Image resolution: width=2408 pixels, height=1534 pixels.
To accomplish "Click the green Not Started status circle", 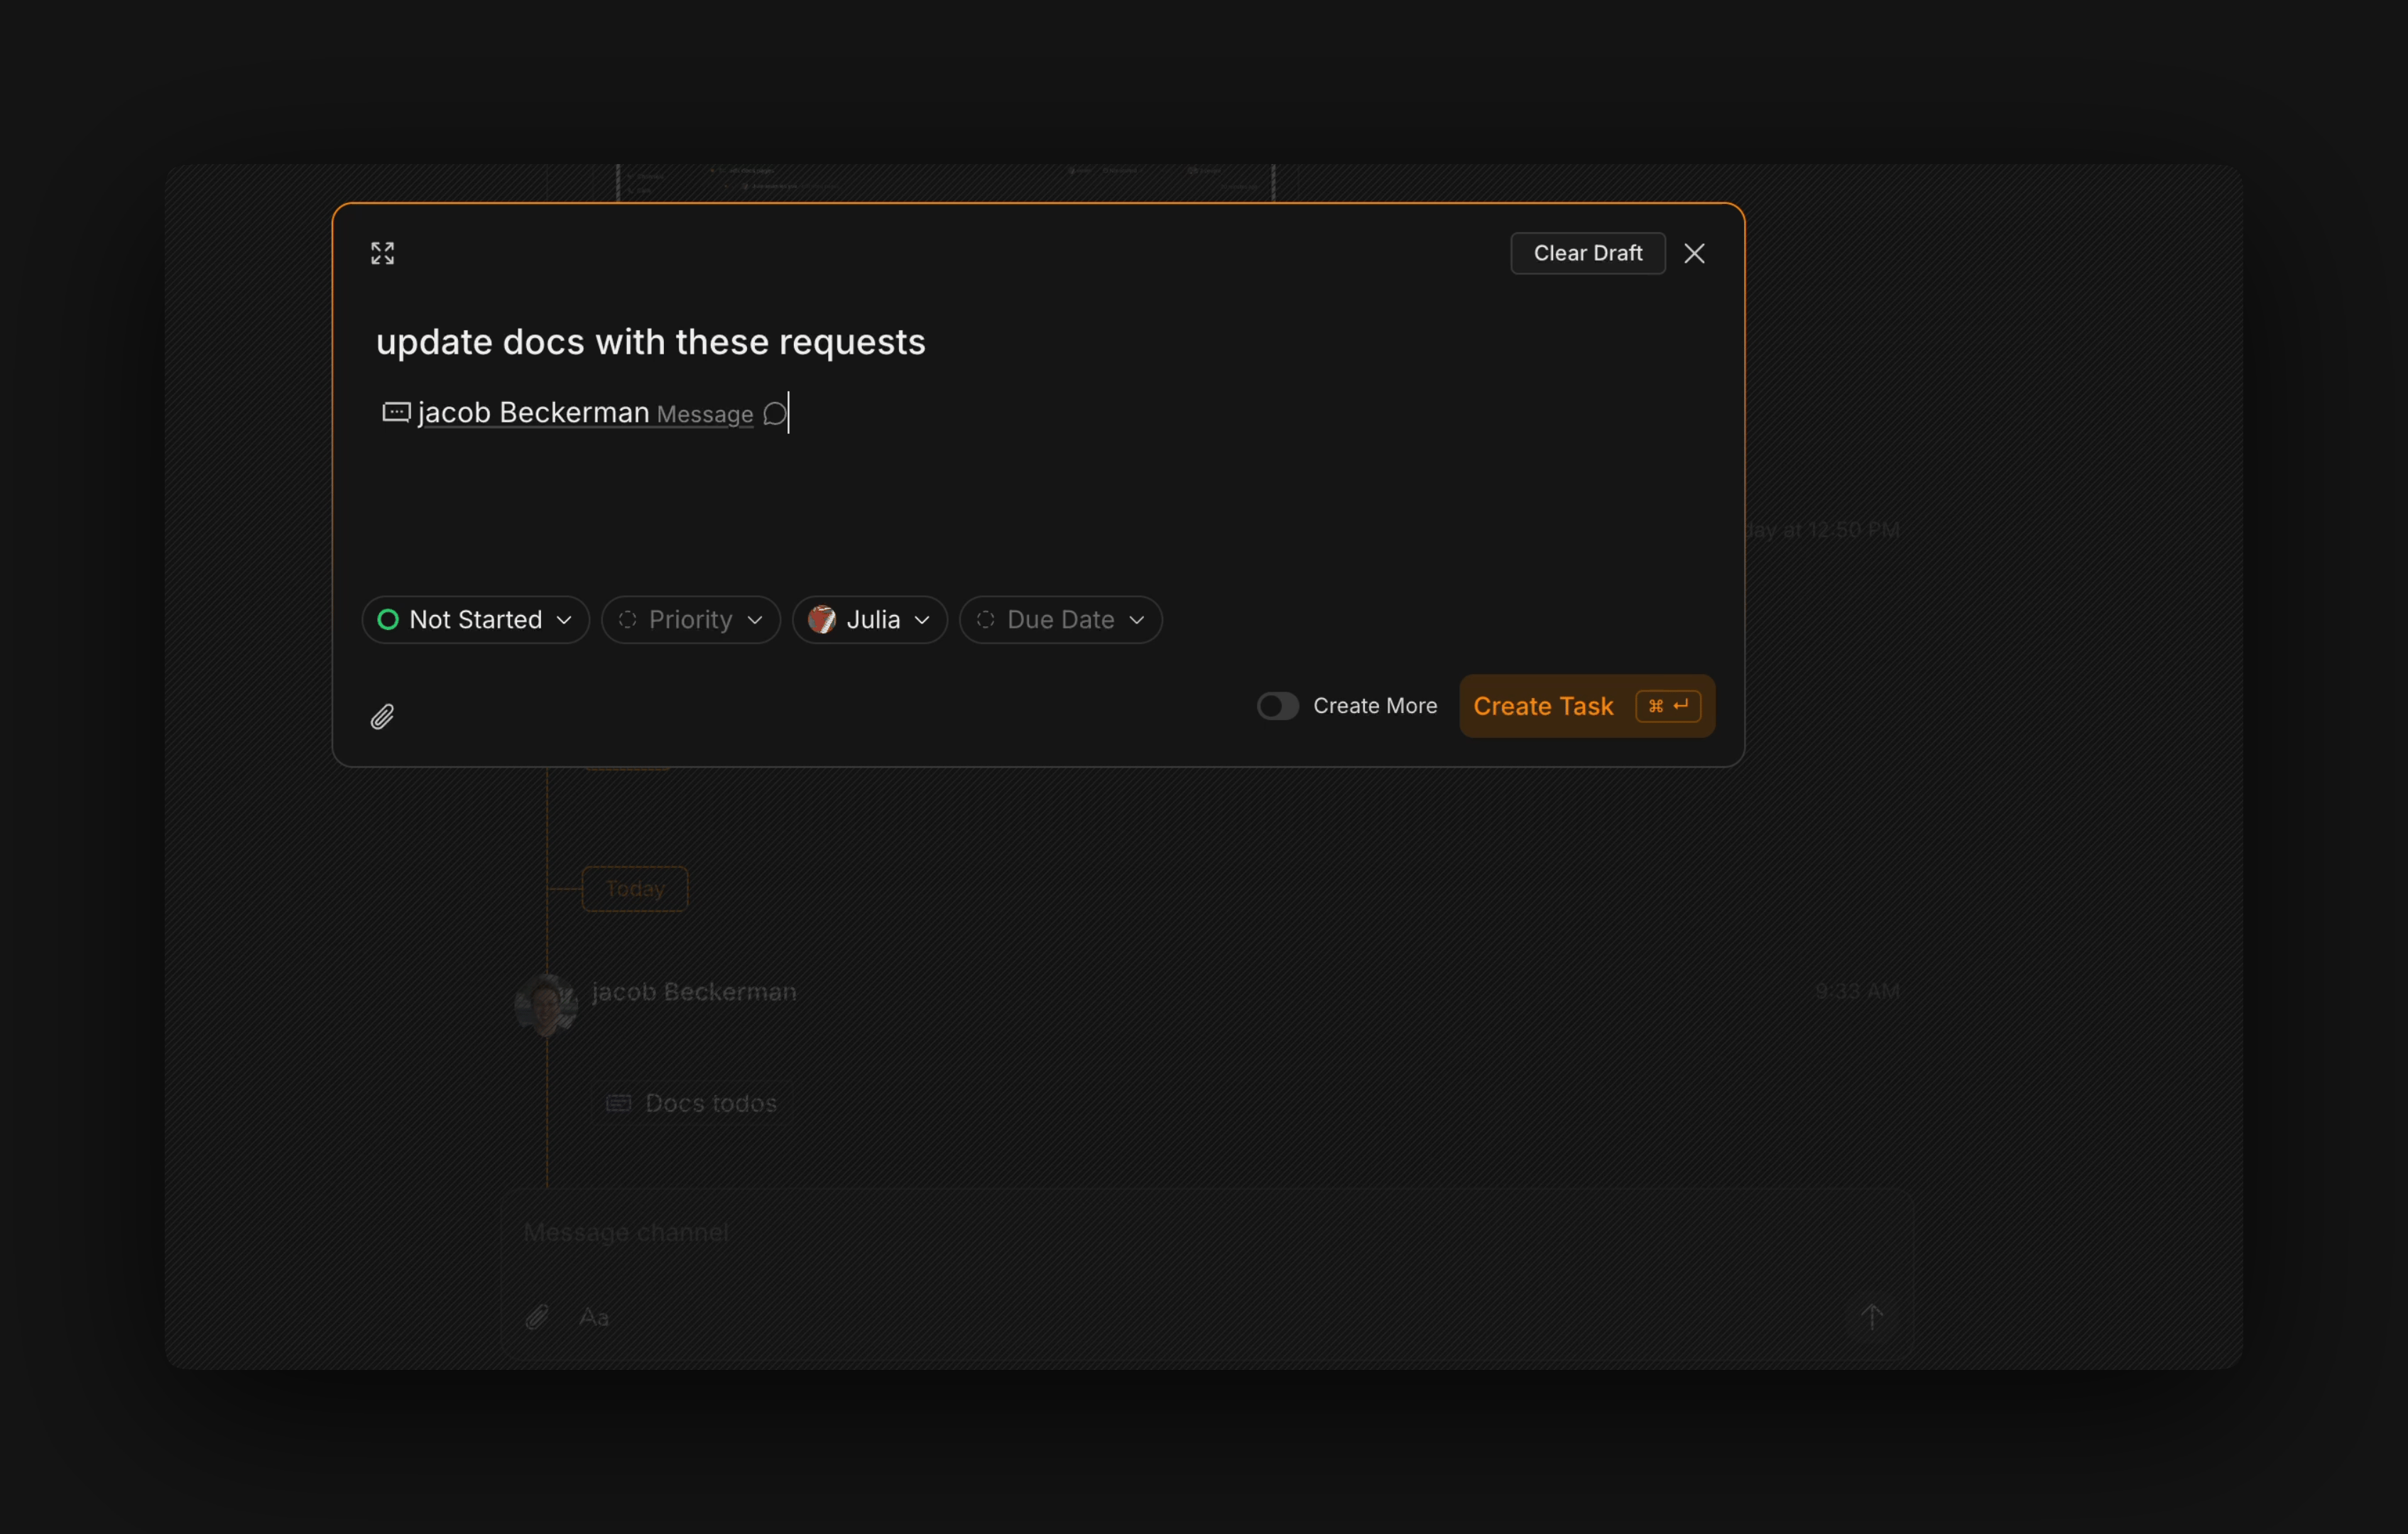I will click(388, 620).
